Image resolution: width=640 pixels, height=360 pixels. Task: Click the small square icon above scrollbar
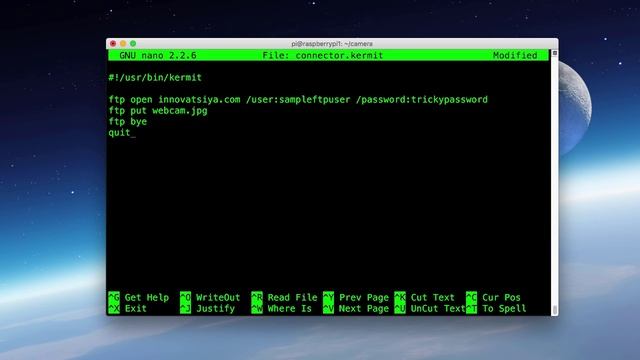[x=555, y=53]
